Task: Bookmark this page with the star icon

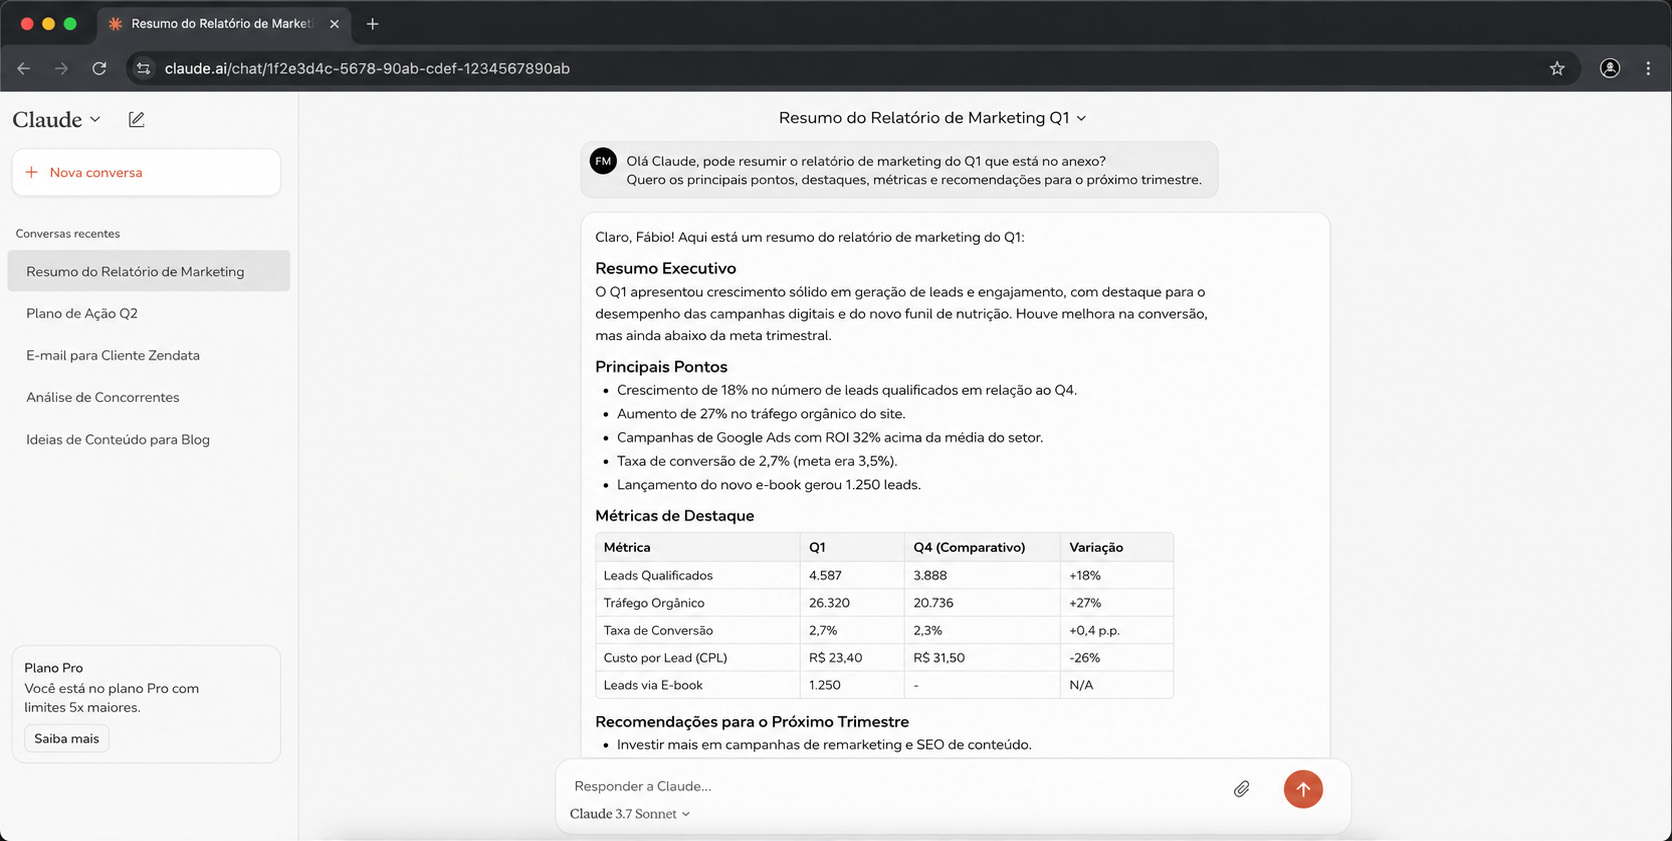Action: [1557, 68]
